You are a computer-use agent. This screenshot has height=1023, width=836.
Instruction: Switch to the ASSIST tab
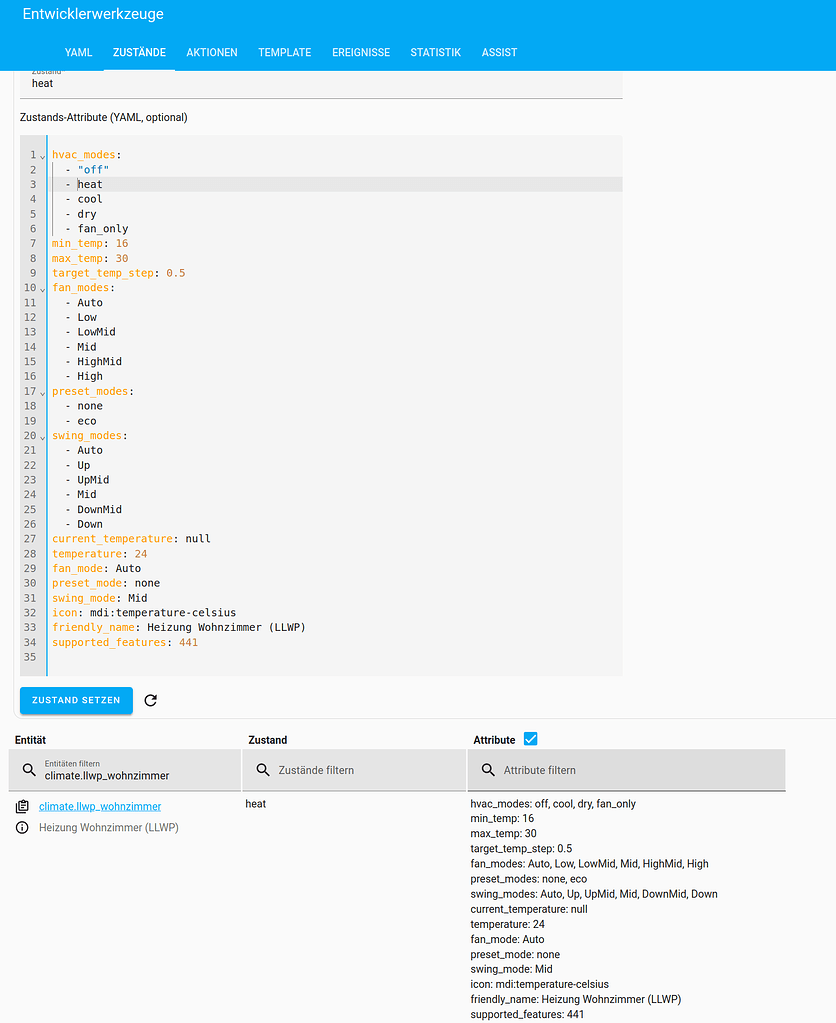499,52
